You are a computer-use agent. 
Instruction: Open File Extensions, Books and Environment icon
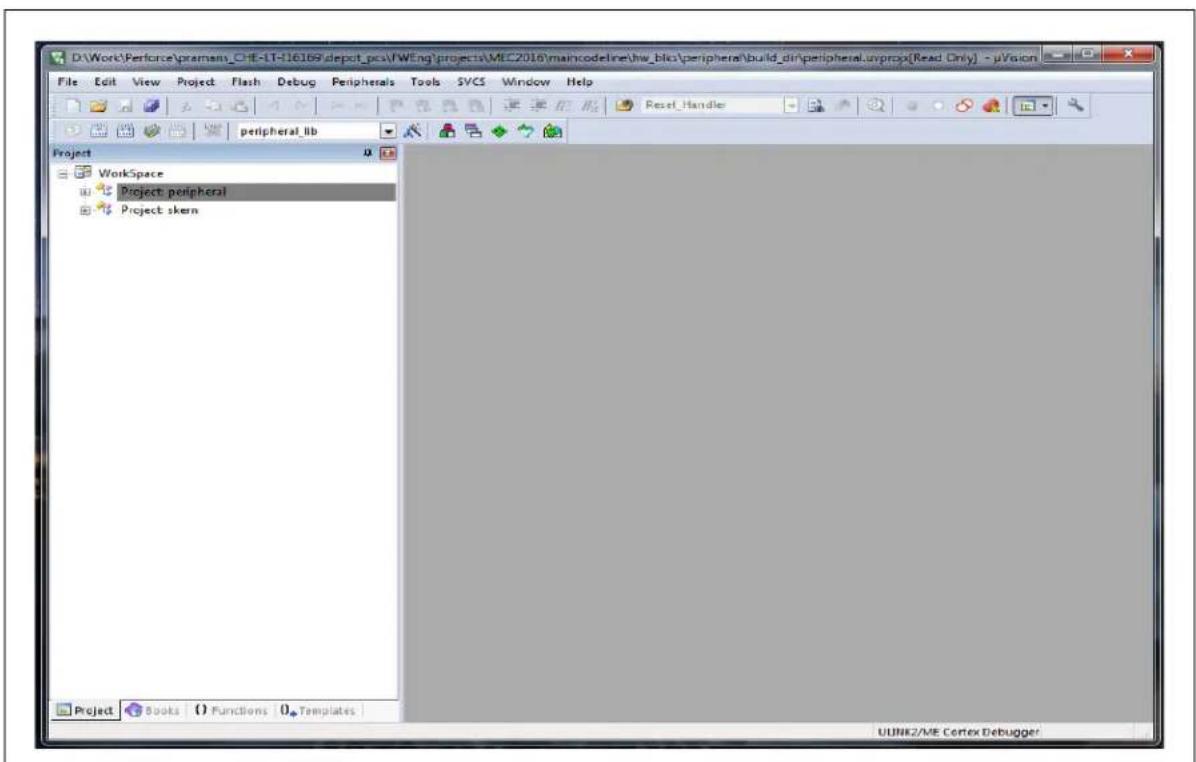point(449,131)
